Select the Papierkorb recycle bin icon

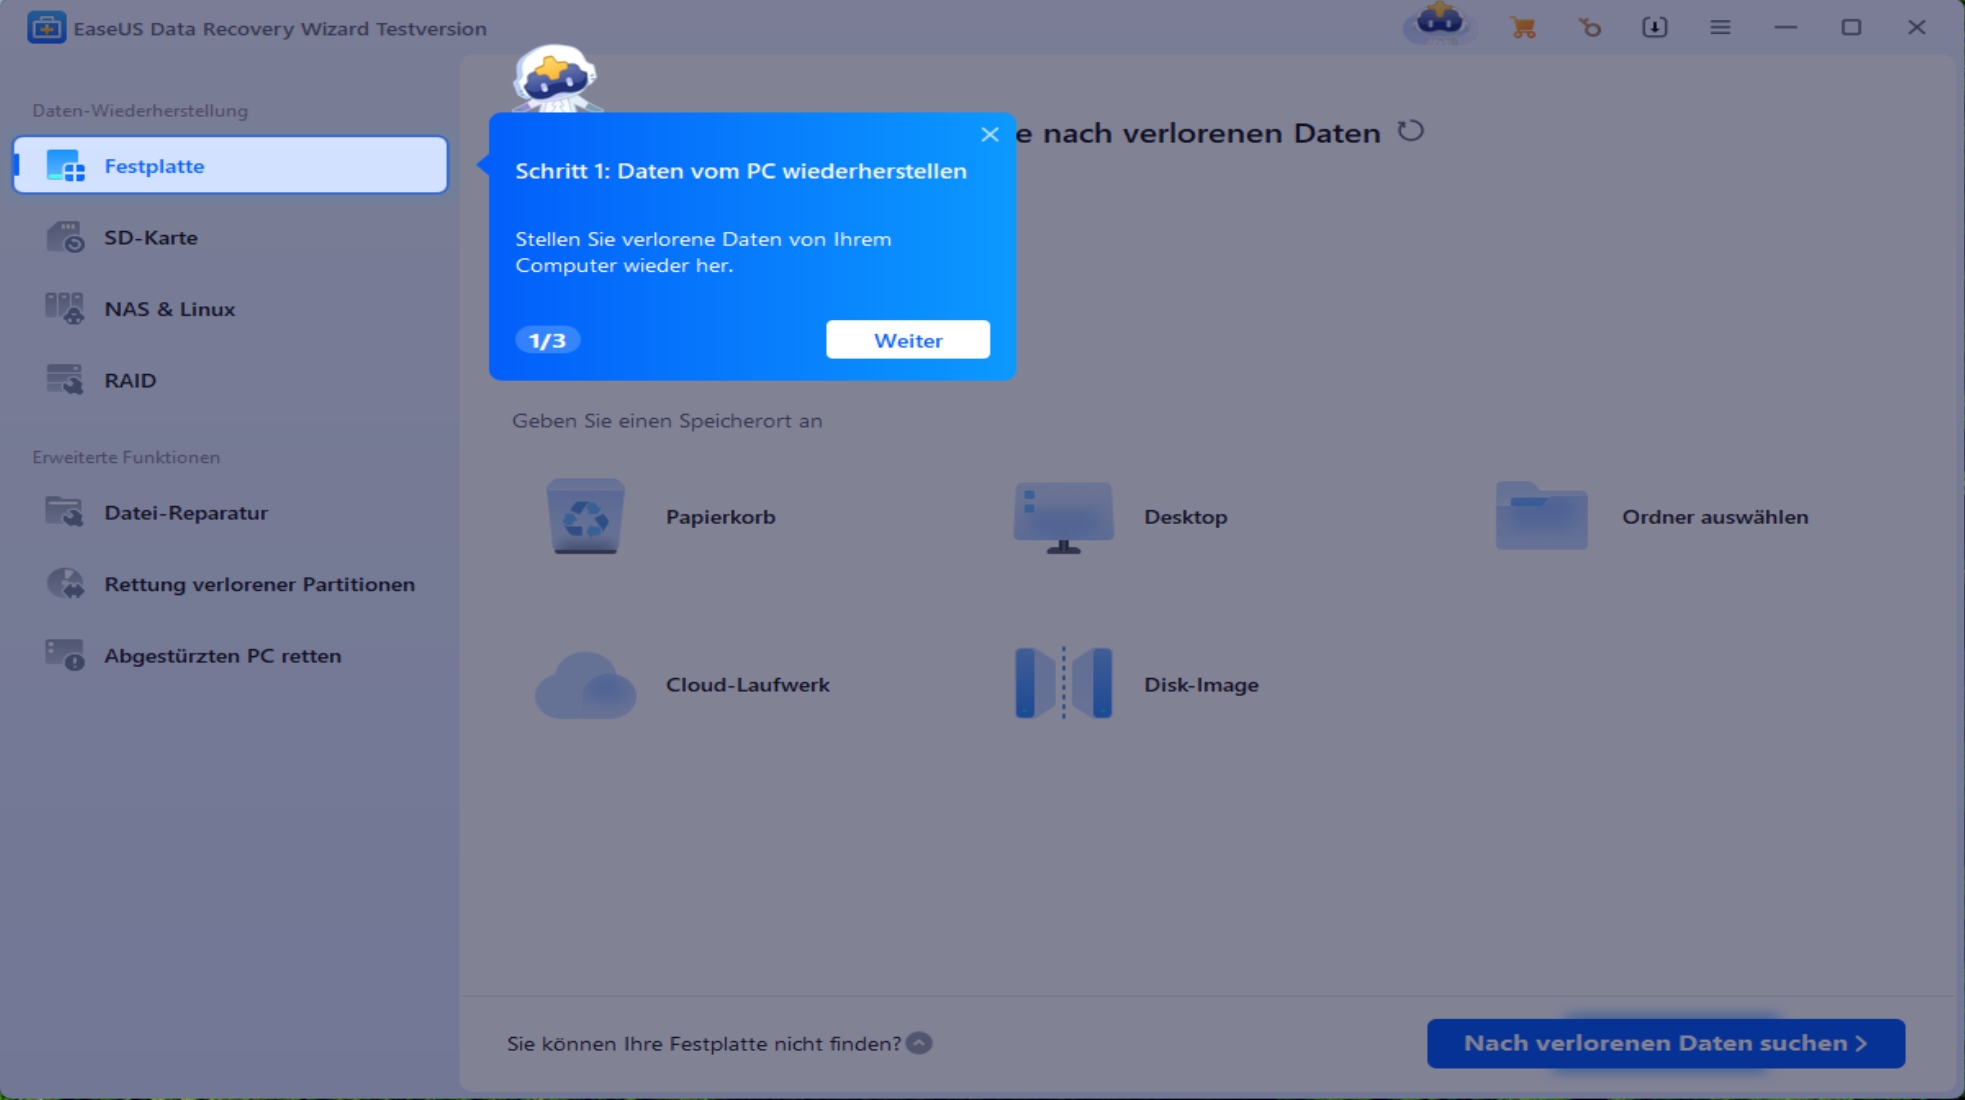585,516
